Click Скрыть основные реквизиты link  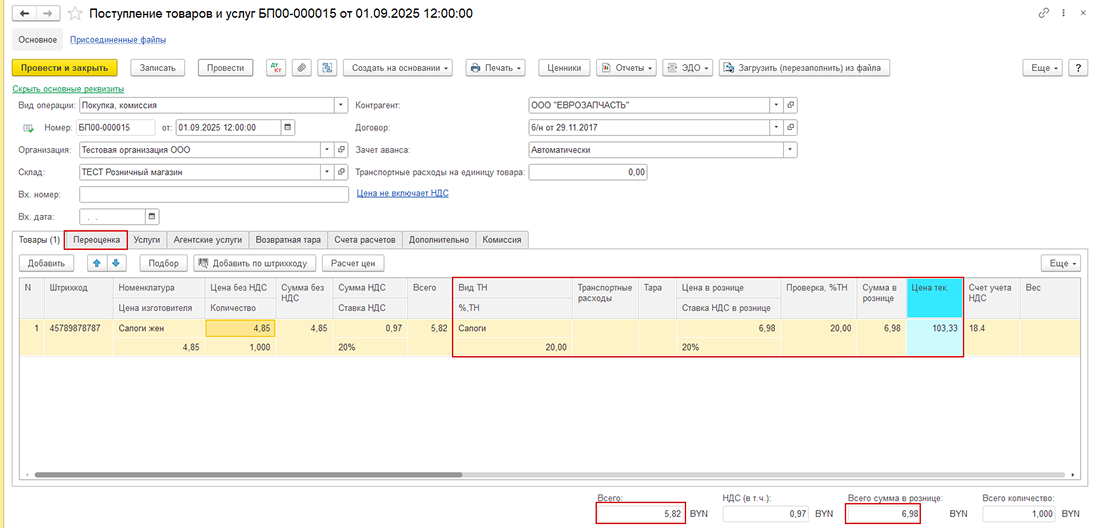pos(60,89)
